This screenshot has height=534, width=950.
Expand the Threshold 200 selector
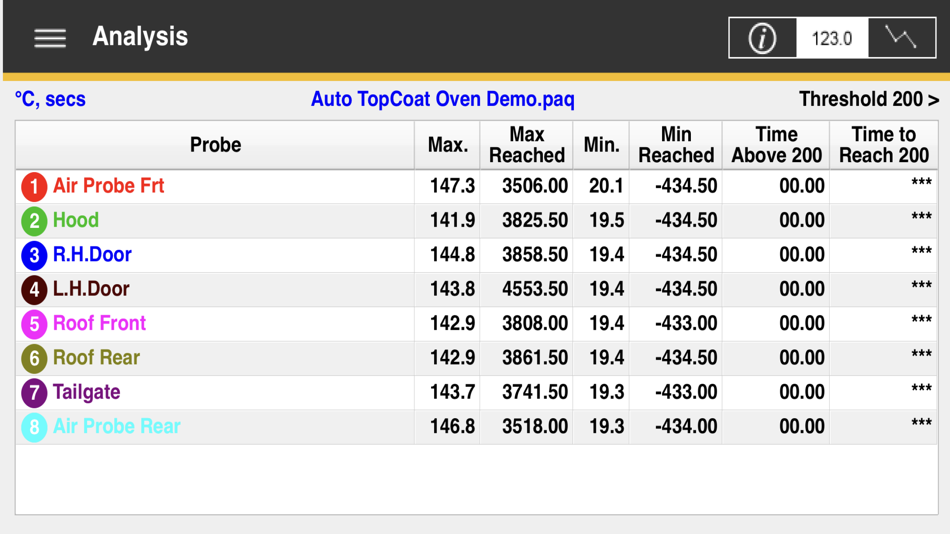869,99
